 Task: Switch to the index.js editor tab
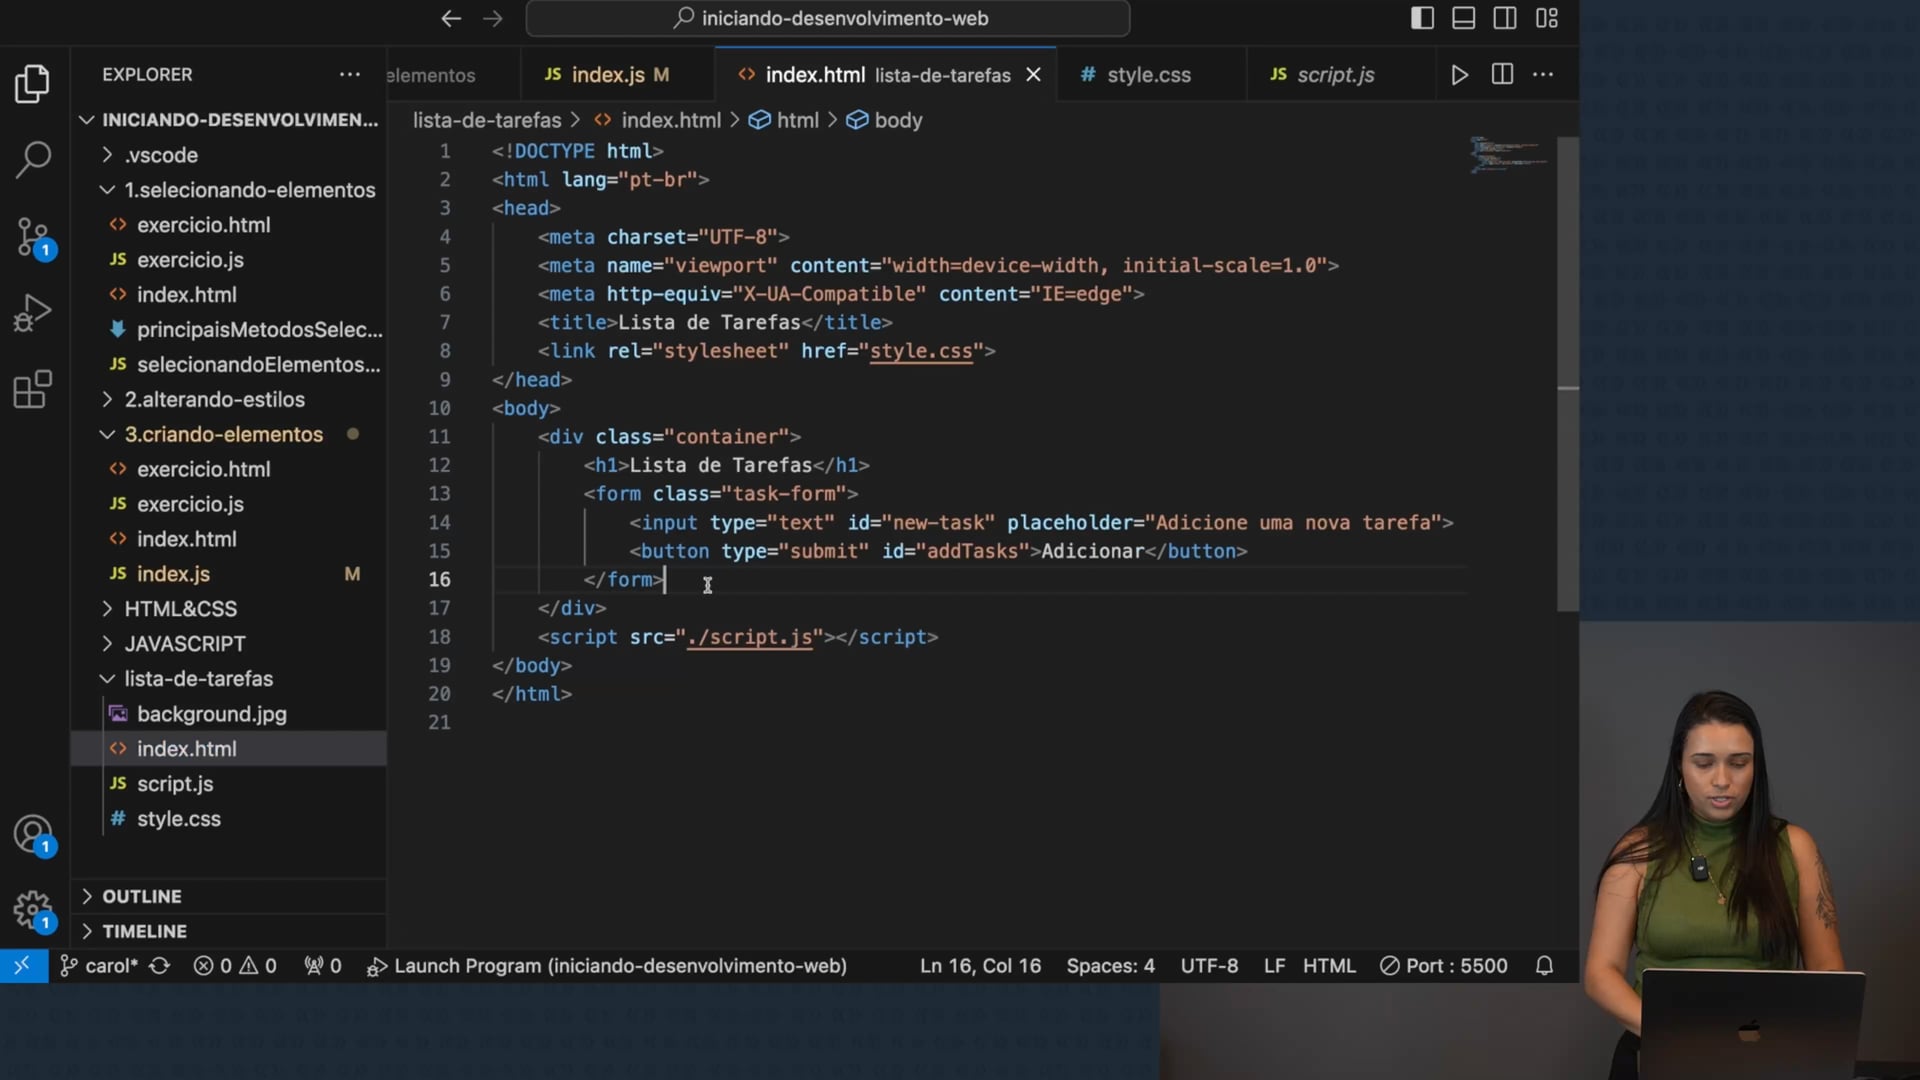607,75
